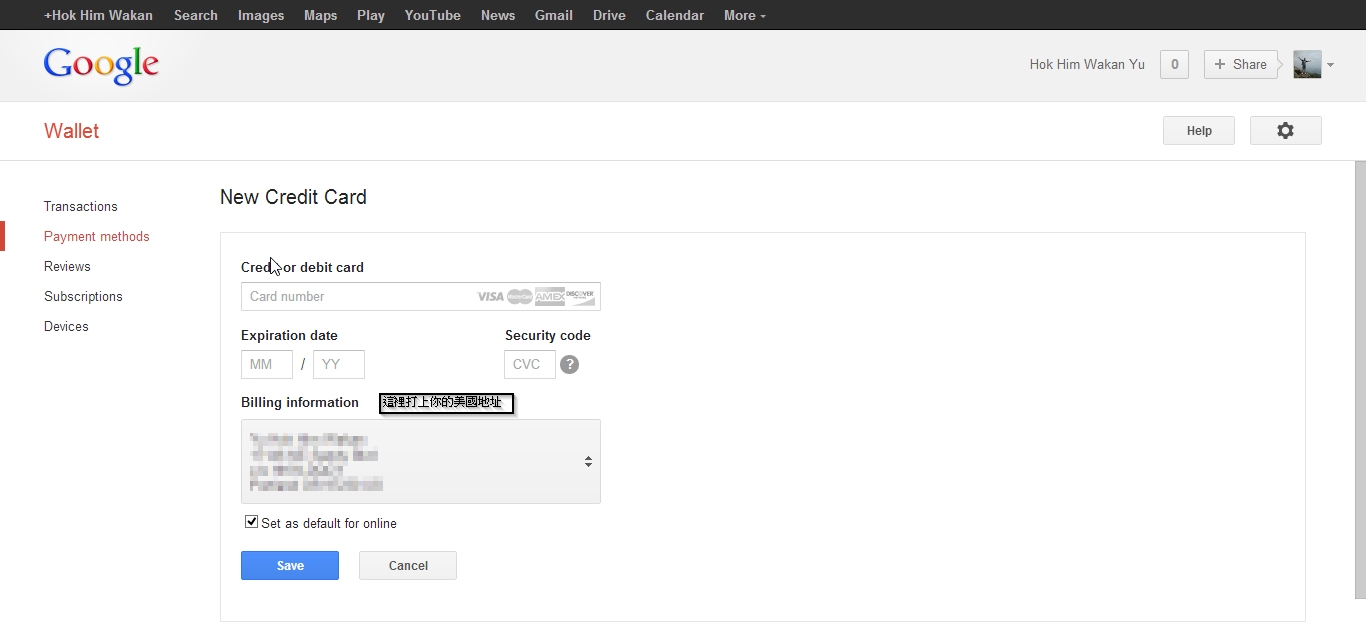The height and width of the screenshot is (643, 1366).
Task: Open News in the top bar
Action: [x=498, y=15]
